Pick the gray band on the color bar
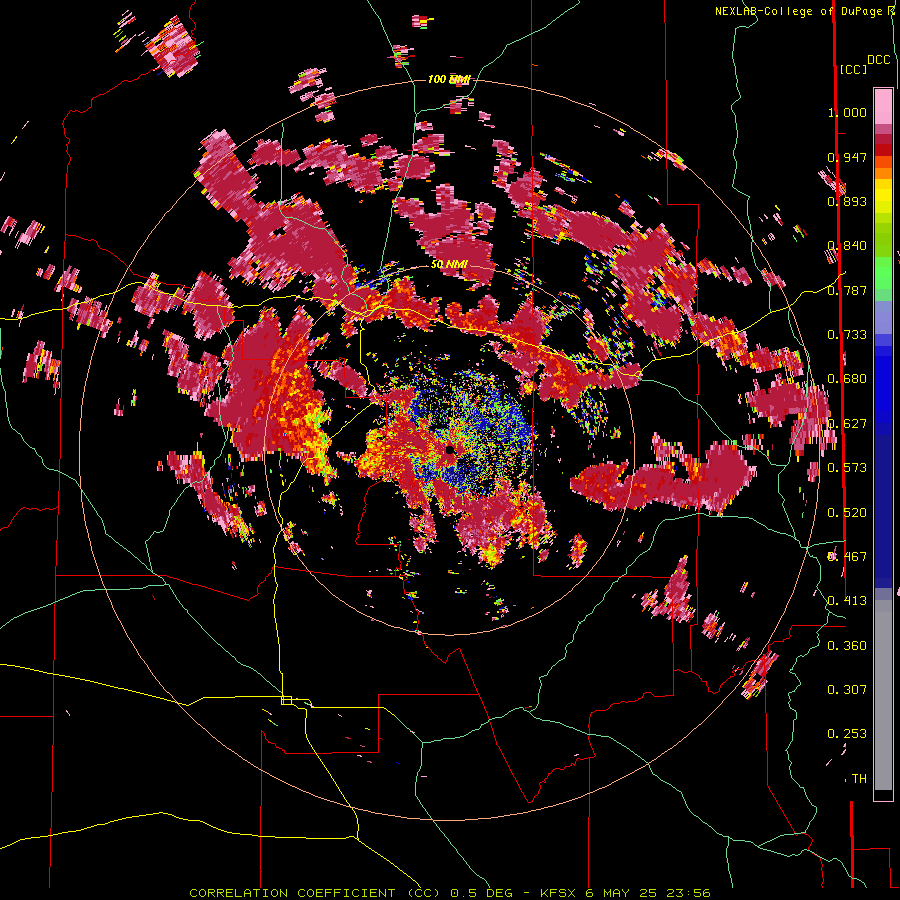This screenshot has height=900, width=900. tap(883, 695)
